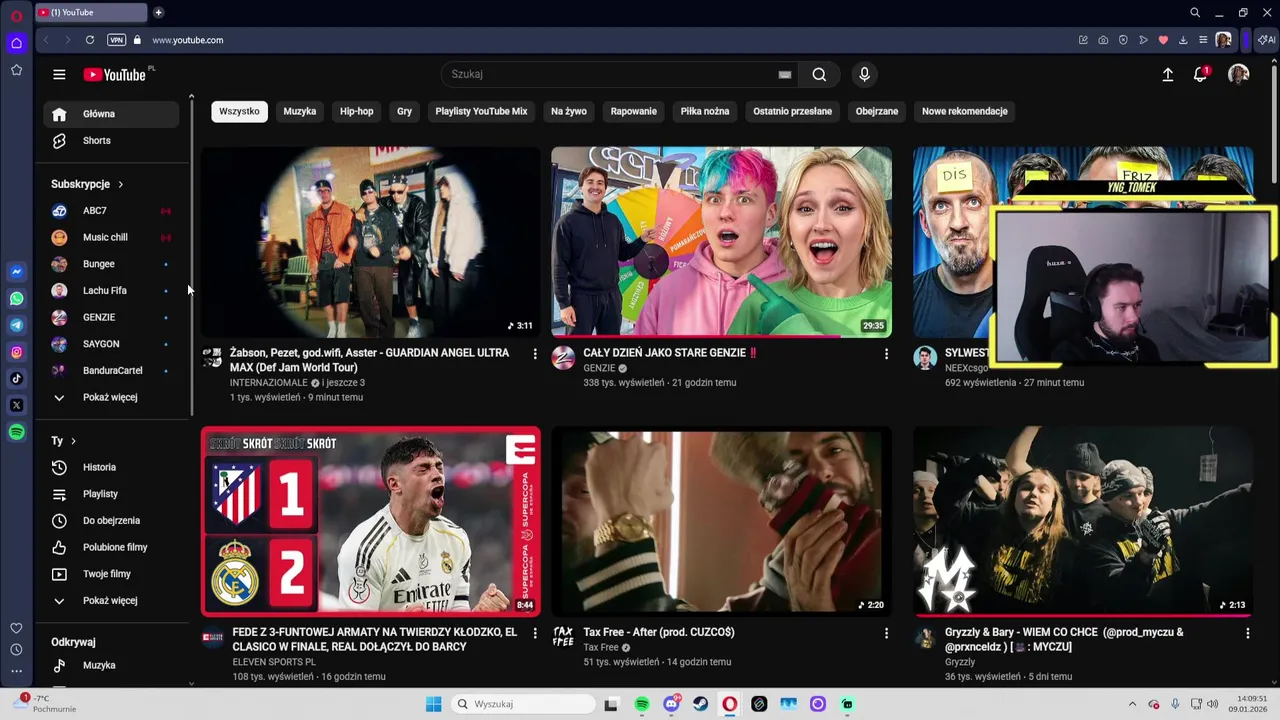Open Opera ad blocker shield icon
The image size is (1280, 720).
coord(1123,40)
